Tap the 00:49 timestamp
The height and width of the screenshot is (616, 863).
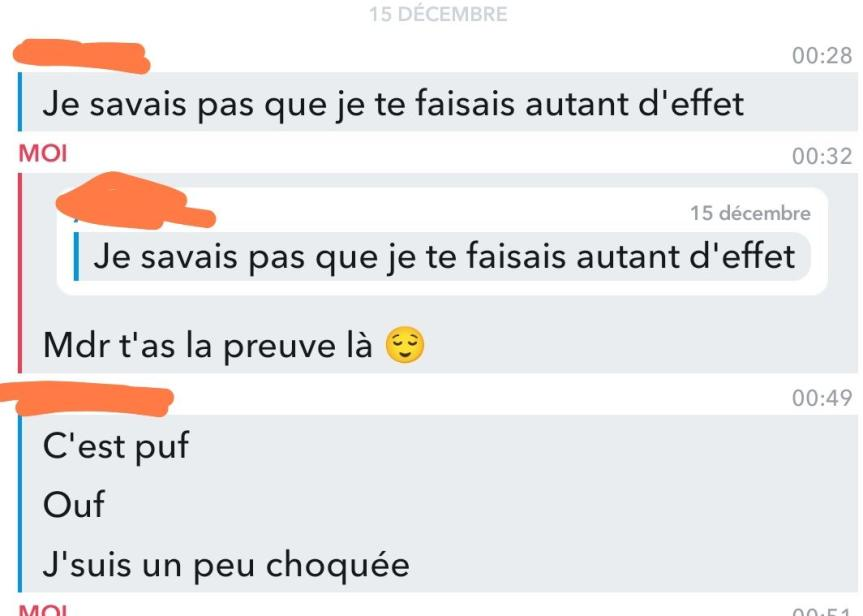click(x=822, y=397)
